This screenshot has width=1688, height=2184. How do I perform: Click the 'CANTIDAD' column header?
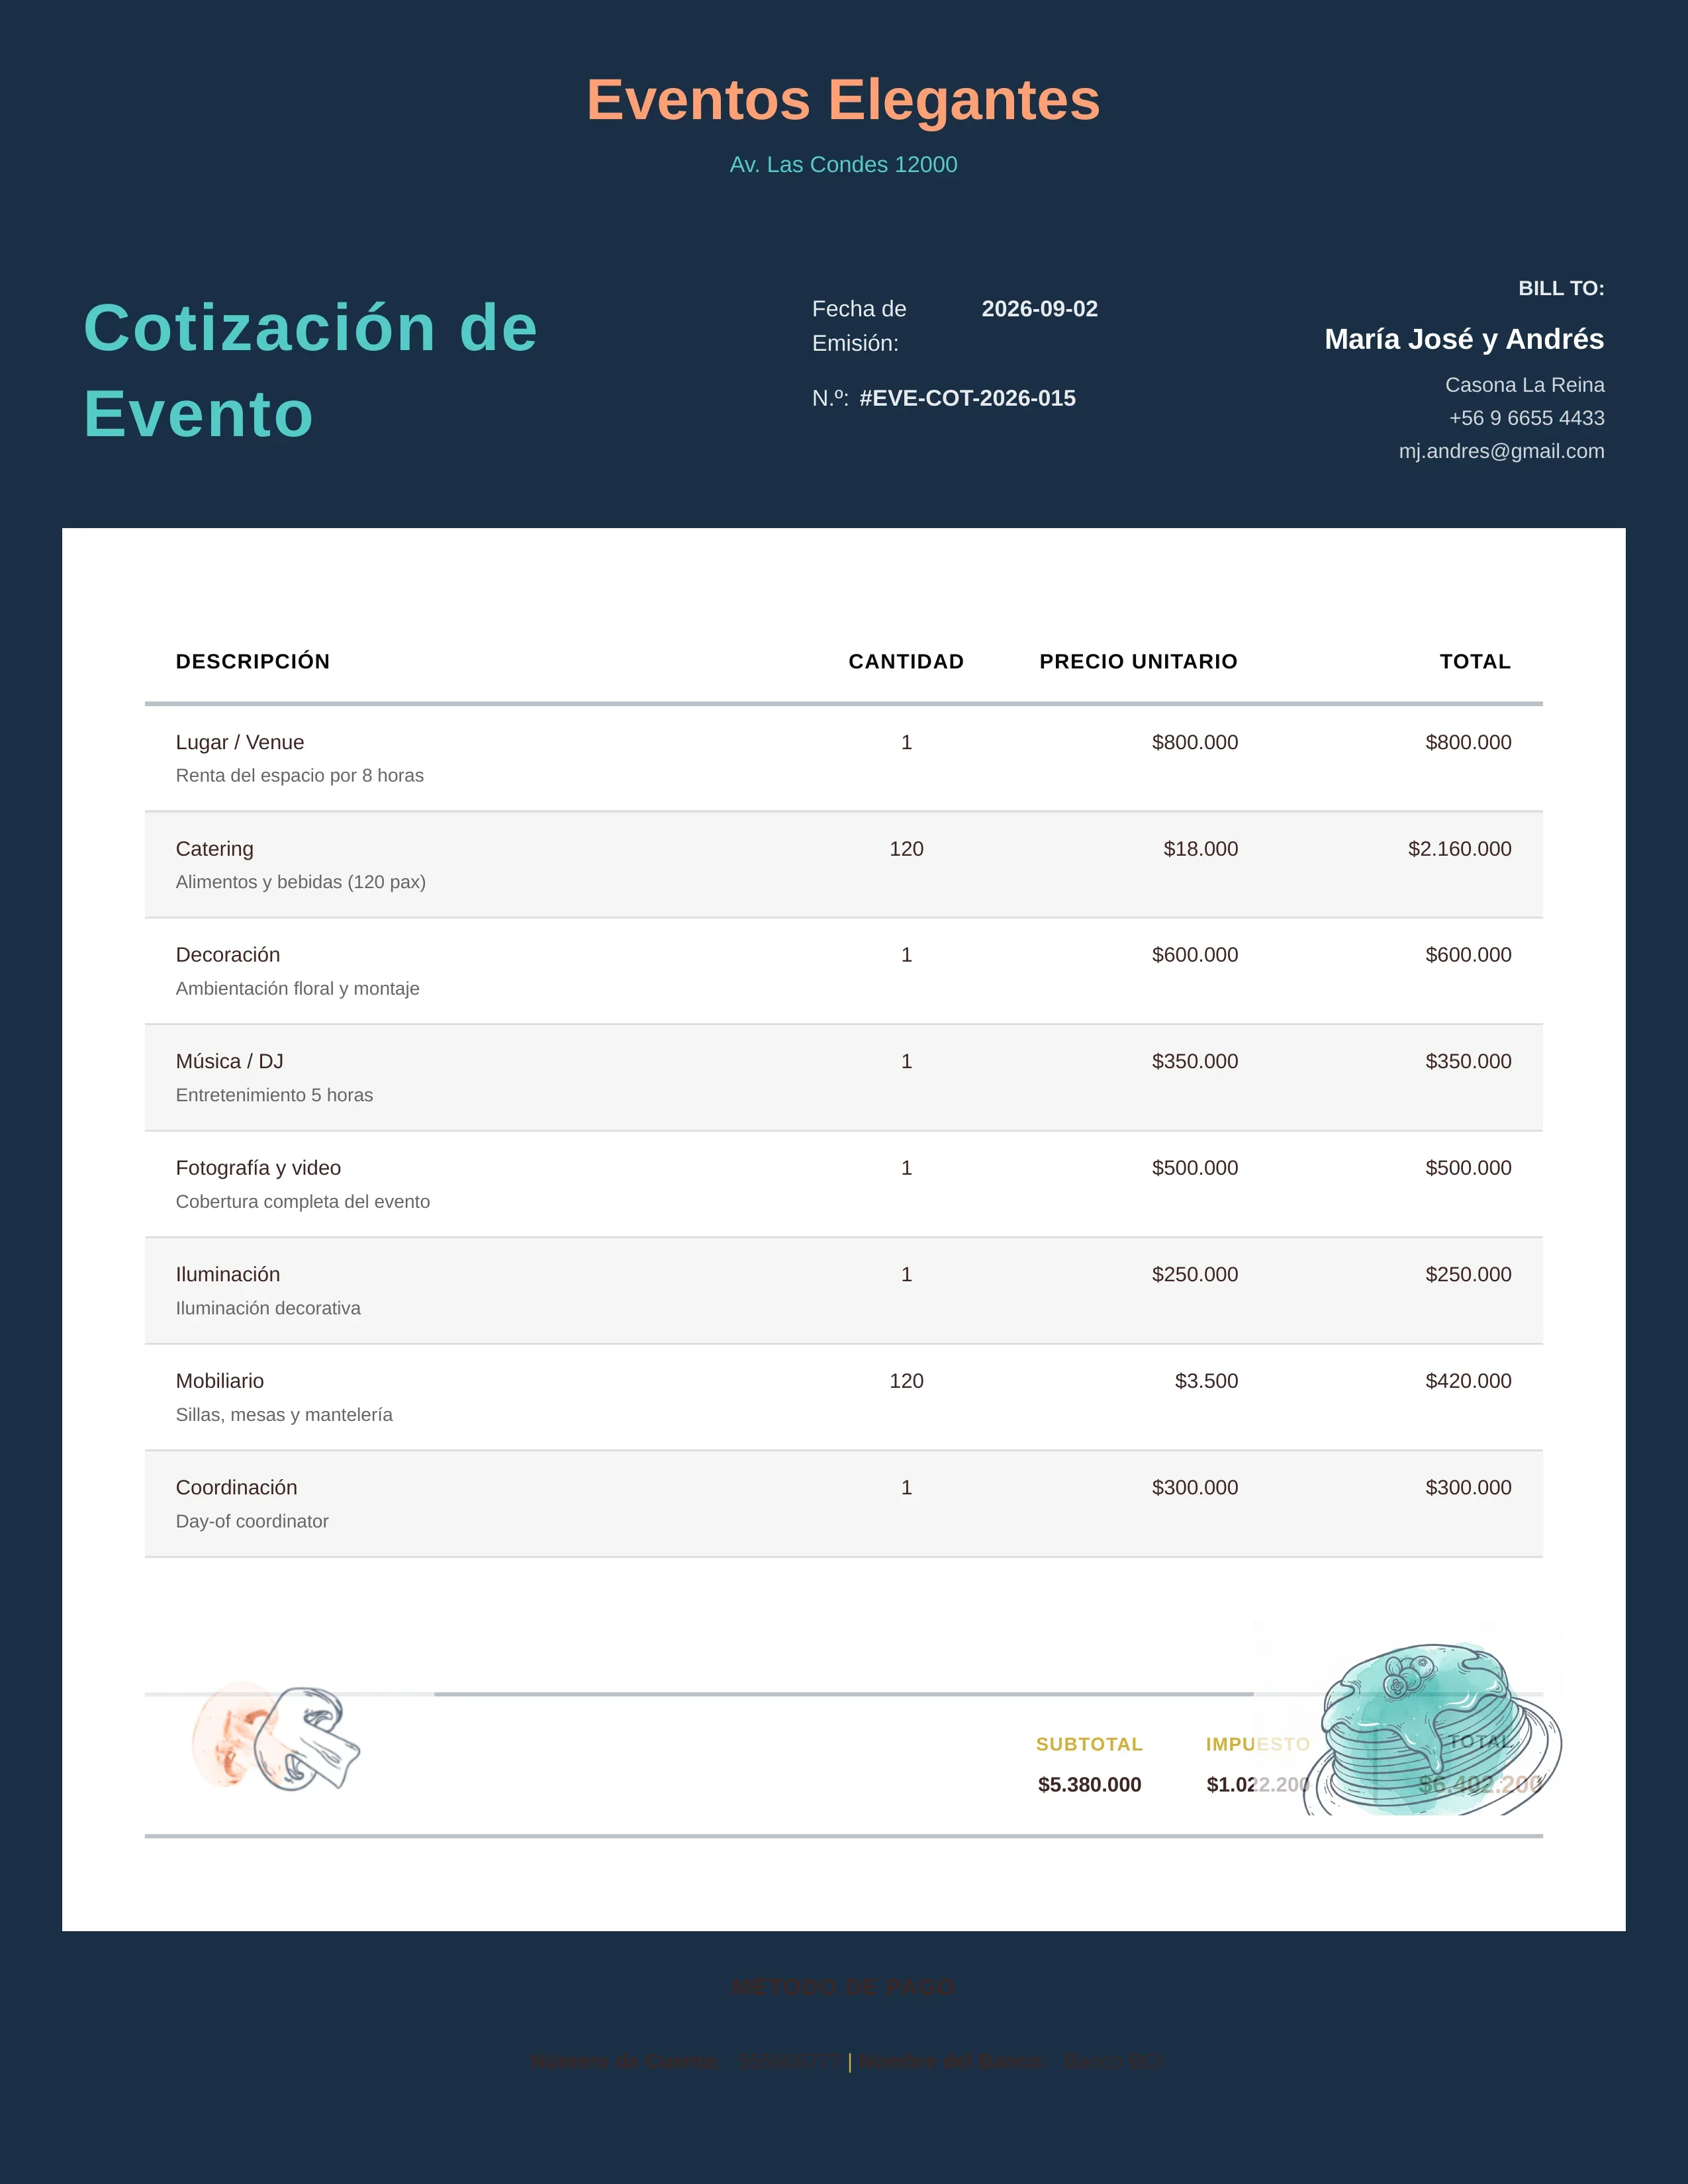click(x=906, y=661)
